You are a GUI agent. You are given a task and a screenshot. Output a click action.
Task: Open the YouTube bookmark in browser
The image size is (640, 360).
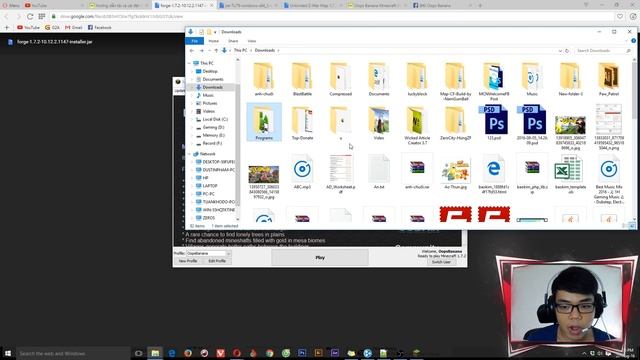28,27
